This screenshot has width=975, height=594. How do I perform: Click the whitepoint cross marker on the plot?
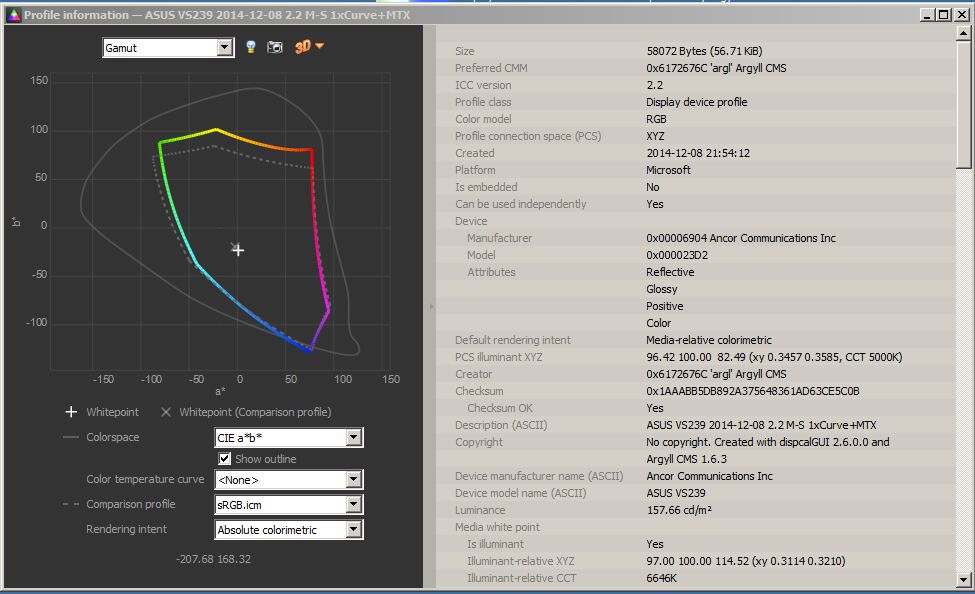(x=238, y=250)
